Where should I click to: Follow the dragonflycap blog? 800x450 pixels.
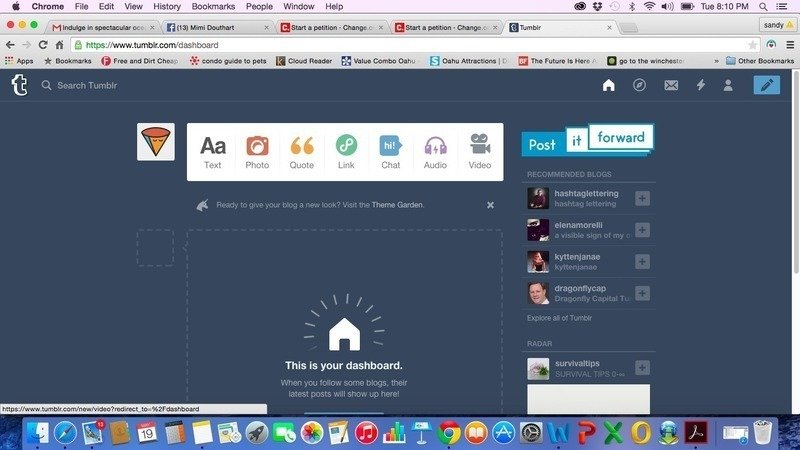click(x=642, y=293)
